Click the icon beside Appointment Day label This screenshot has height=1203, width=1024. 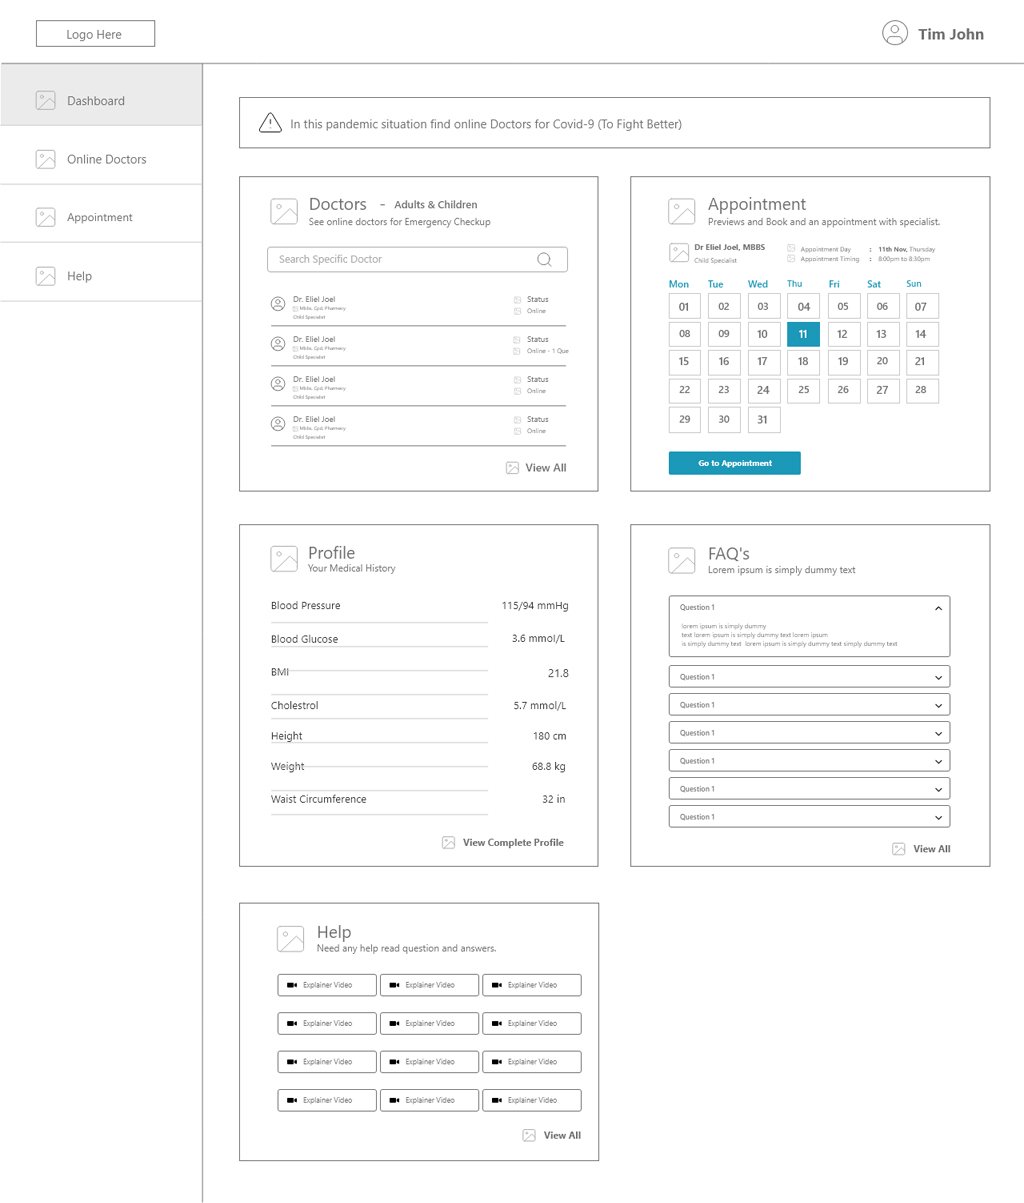pos(792,248)
